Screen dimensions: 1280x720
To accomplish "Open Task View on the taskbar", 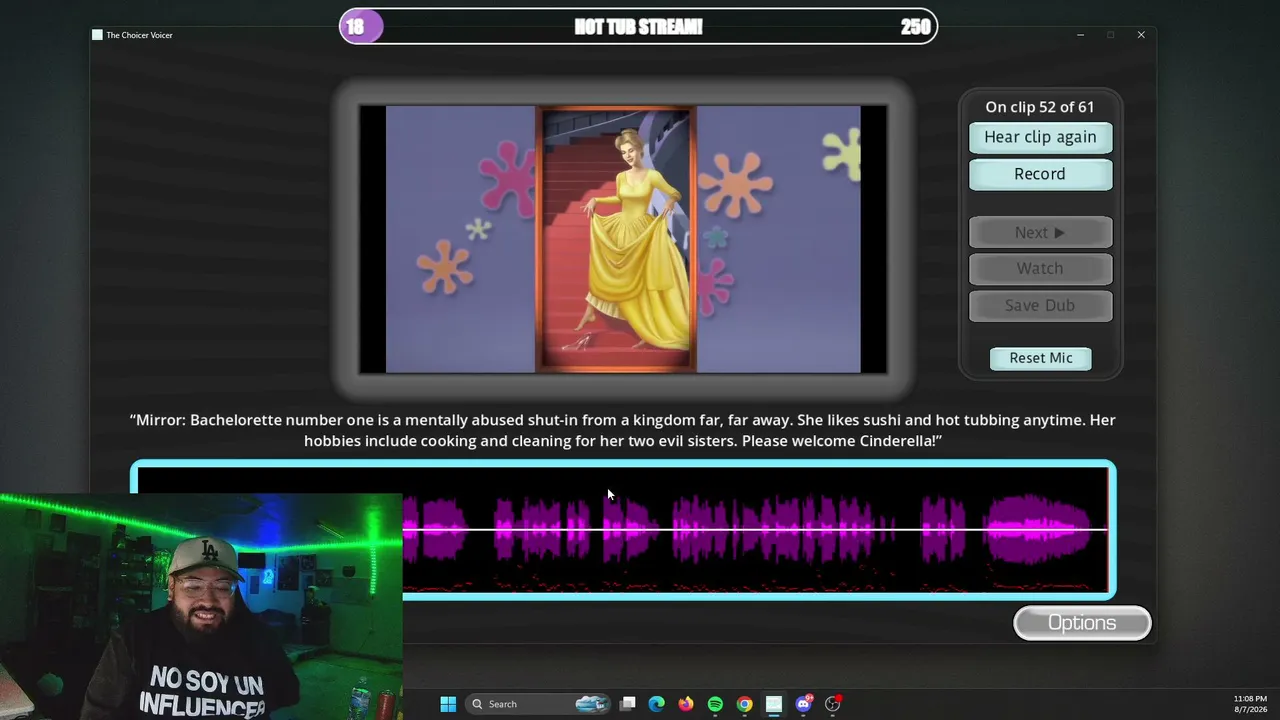I will click(x=628, y=704).
